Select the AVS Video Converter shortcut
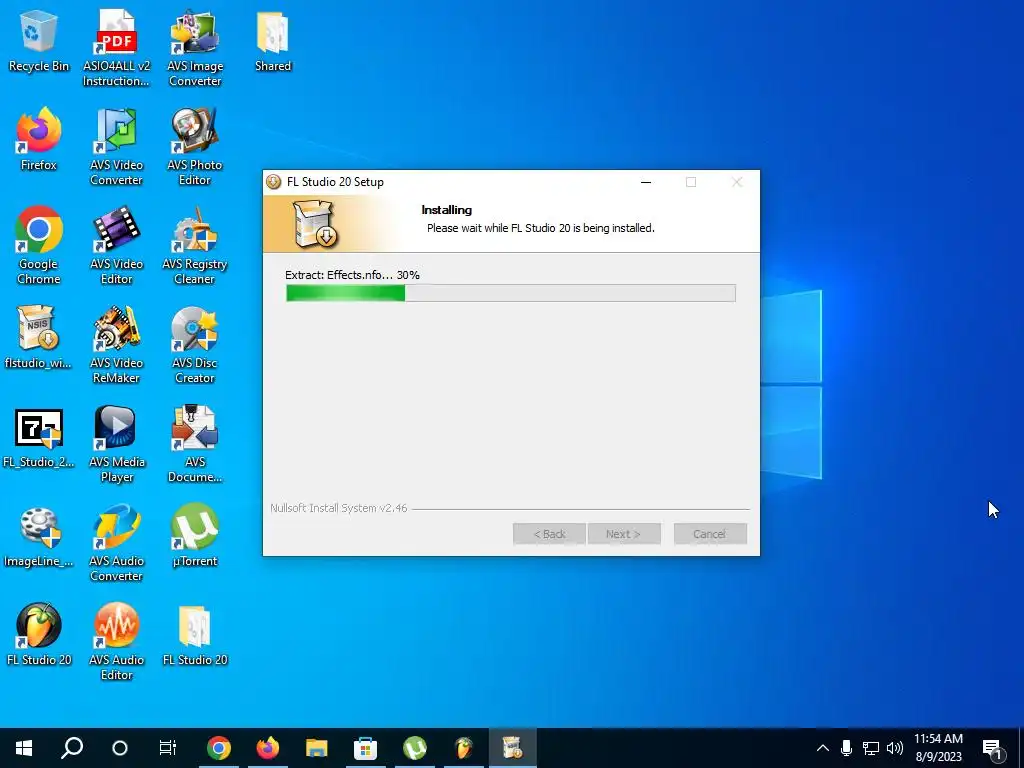Viewport: 1024px width, 768px height. pos(116,147)
